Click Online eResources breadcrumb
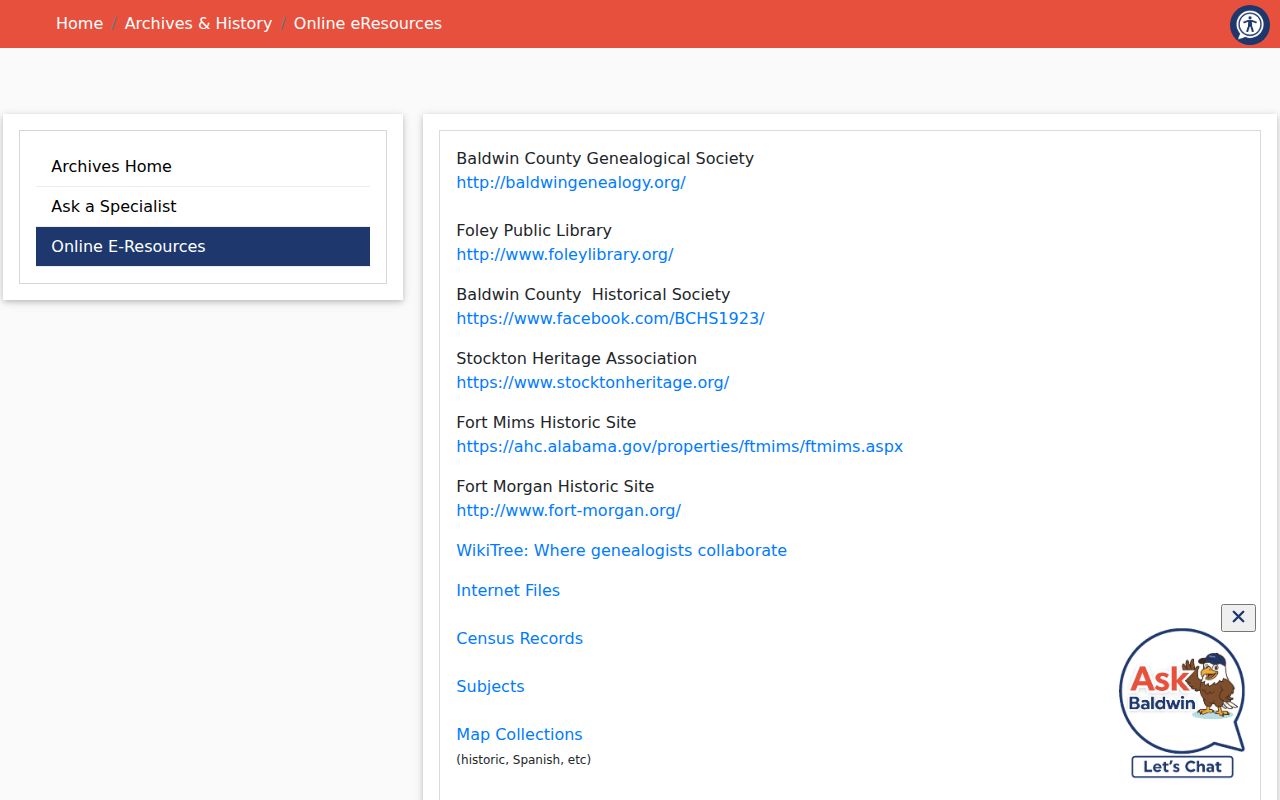The width and height of the screenshot is (1280, 800). tap(367, 23)
